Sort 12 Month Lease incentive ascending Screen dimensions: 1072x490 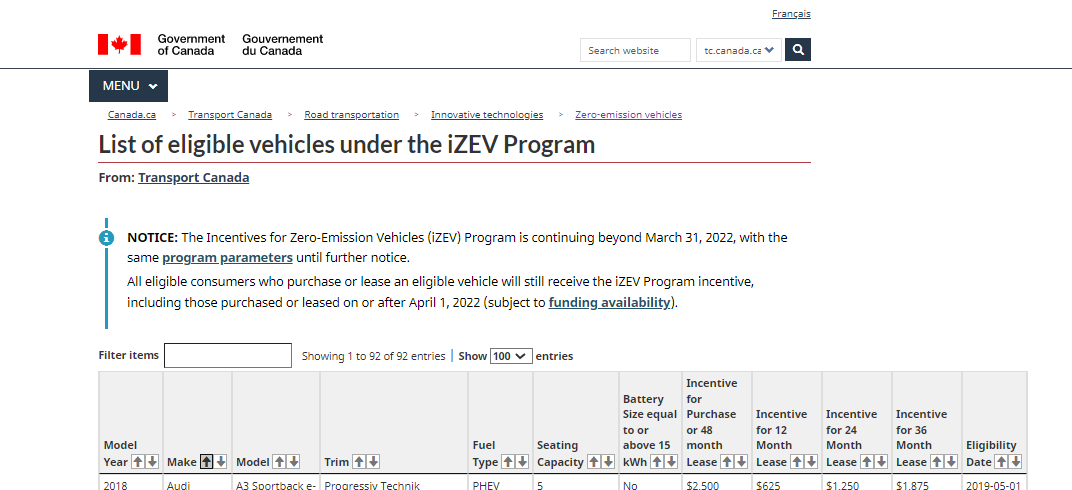coord(796,462)
